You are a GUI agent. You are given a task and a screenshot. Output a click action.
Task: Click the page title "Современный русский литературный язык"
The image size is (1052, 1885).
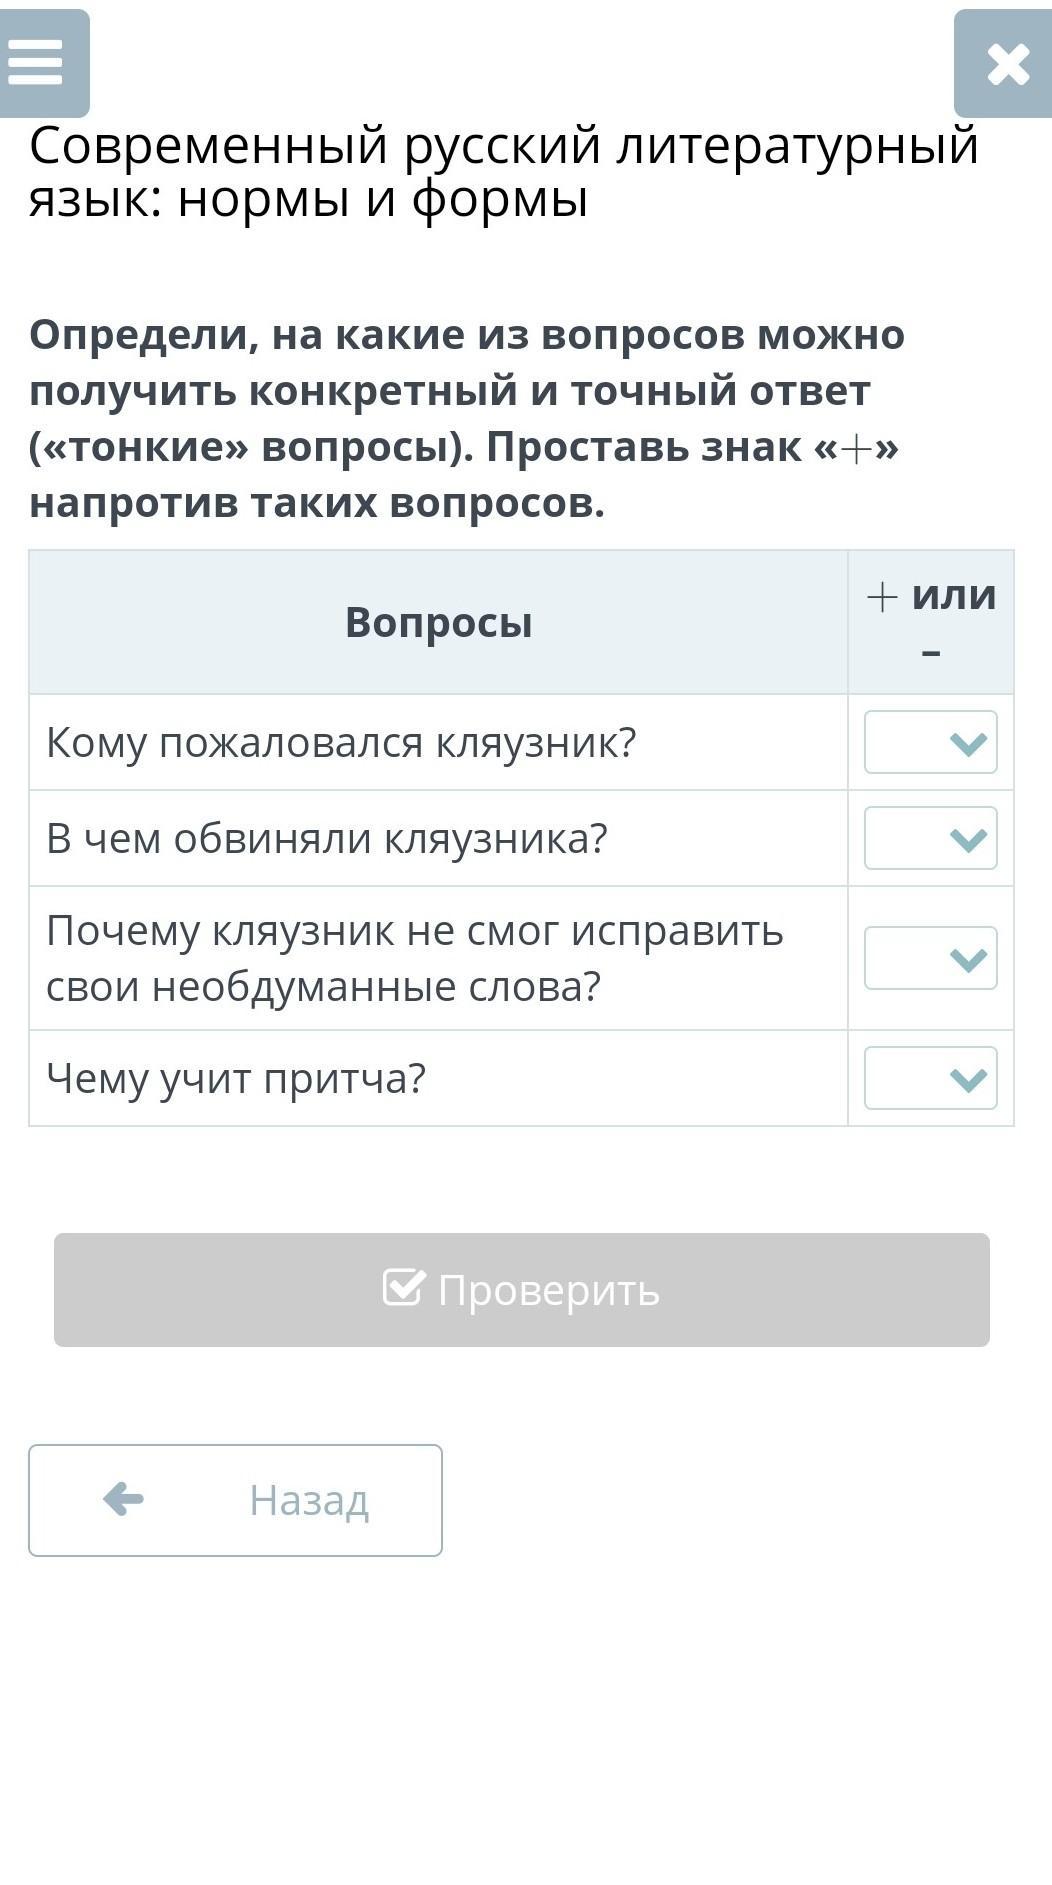point(503,171)
